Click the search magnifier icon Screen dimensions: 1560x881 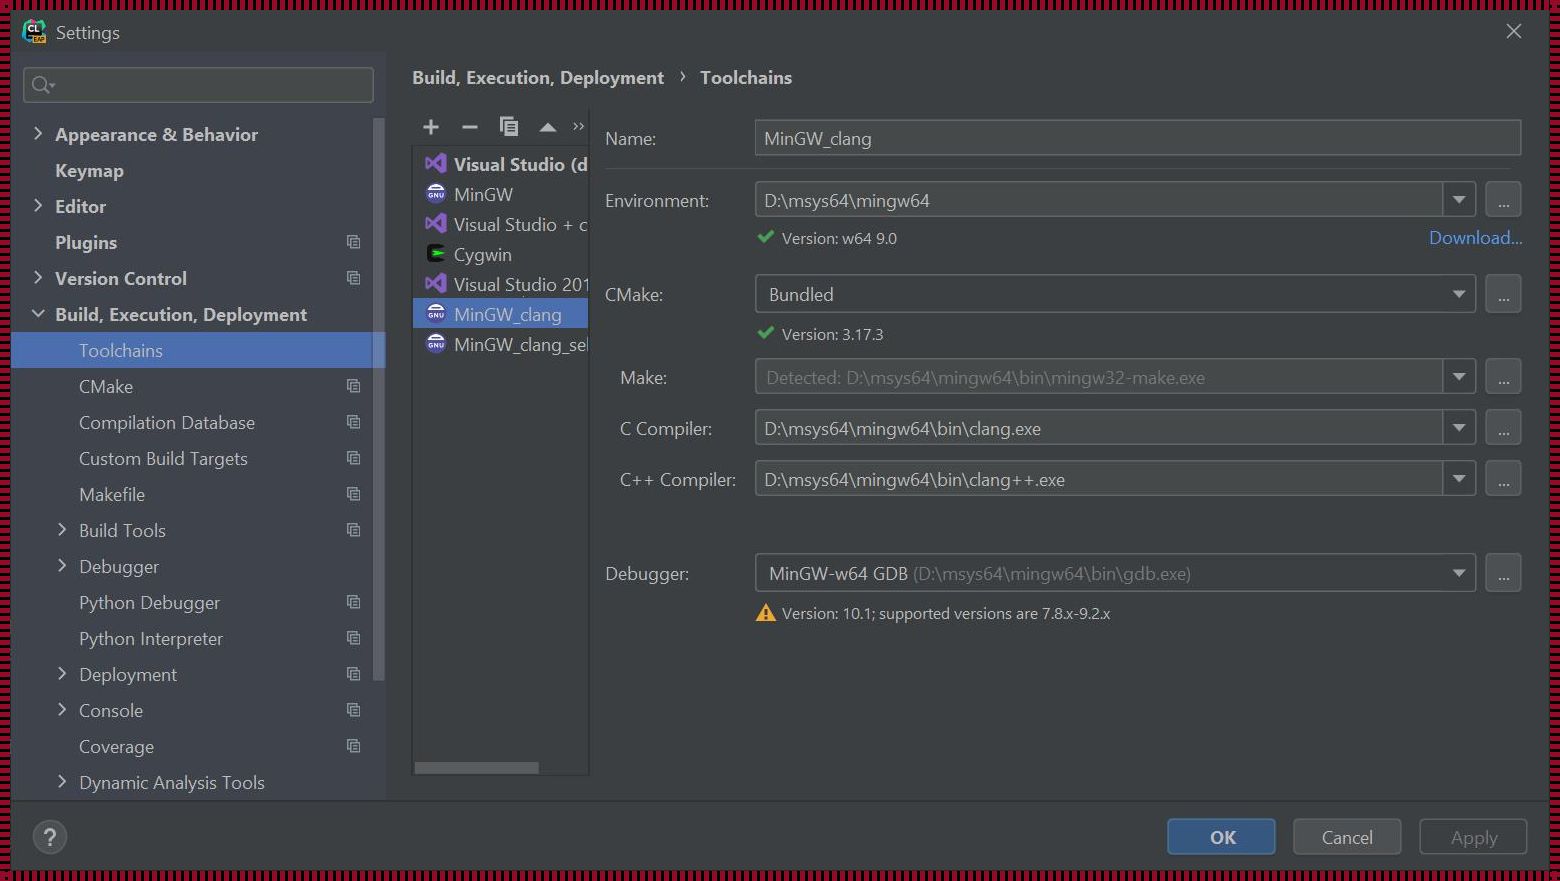(x=42, y=85)
